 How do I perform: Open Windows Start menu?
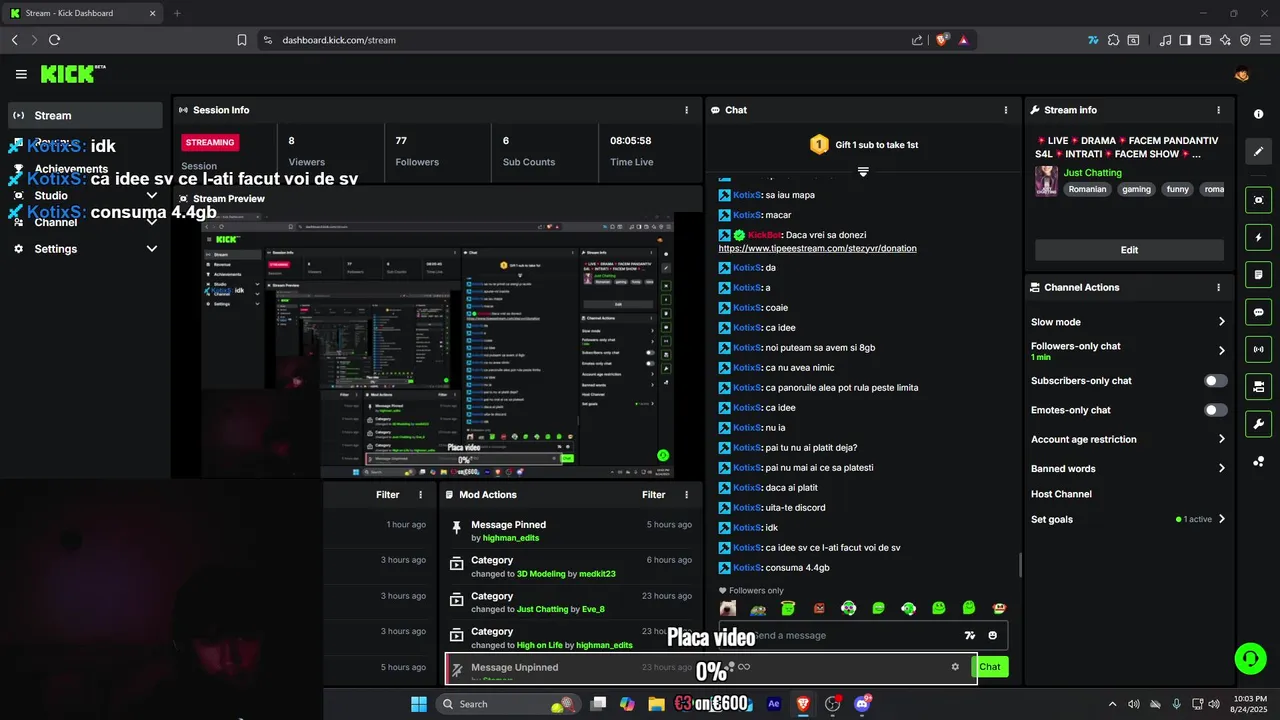click(x=418, y=704)
